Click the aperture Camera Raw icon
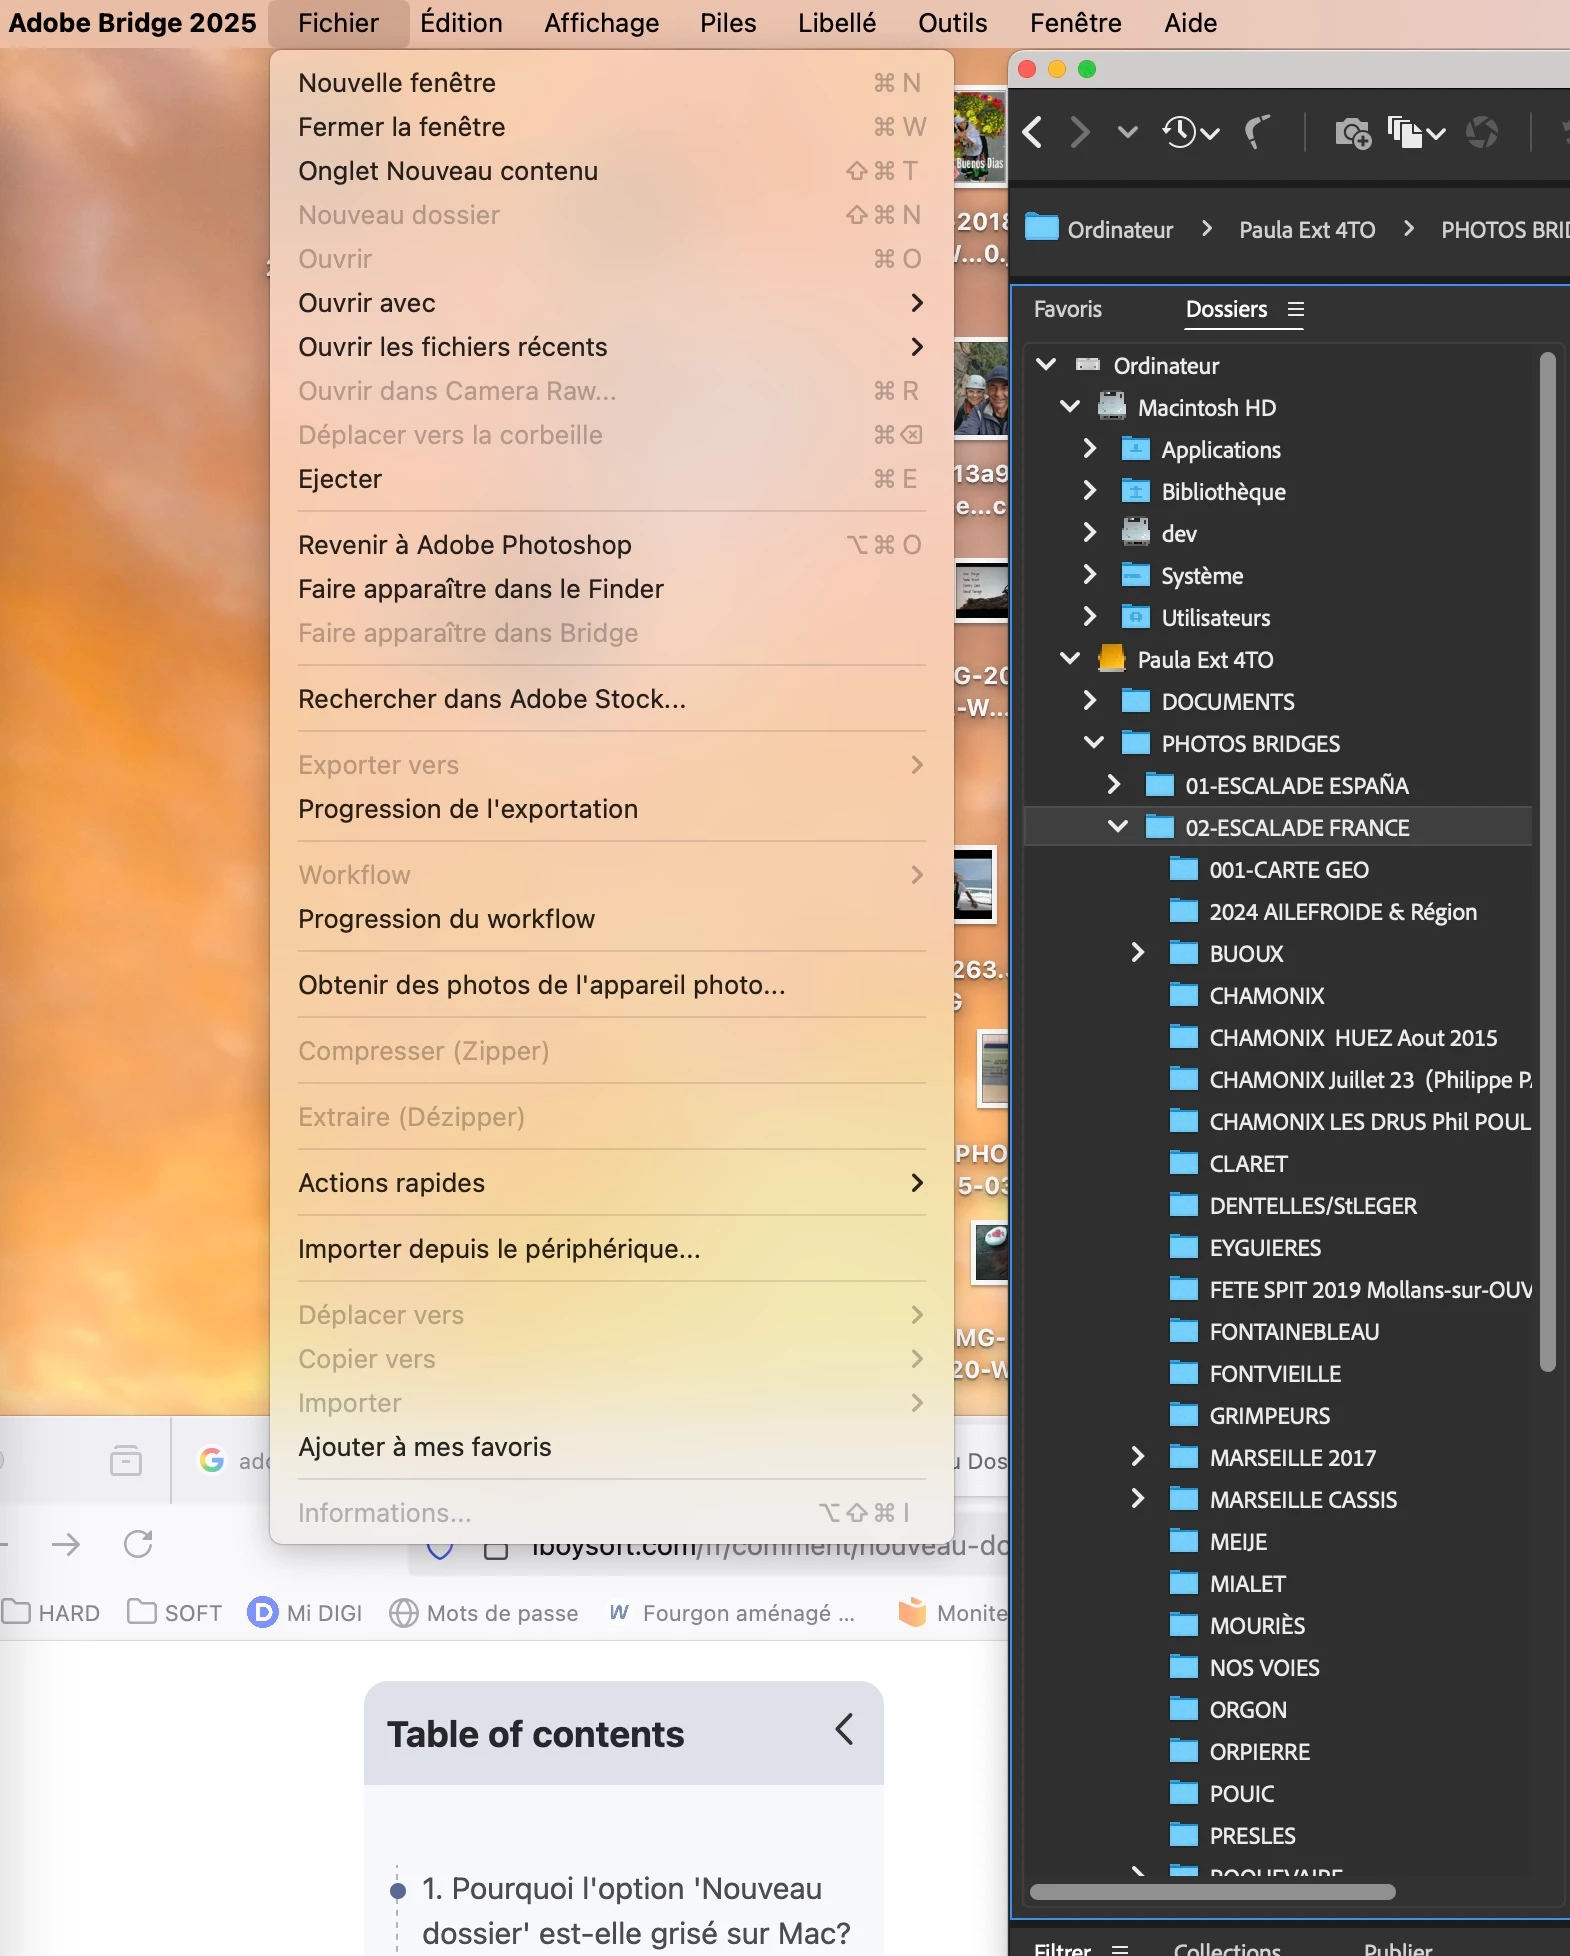The image size is (1570, 1956). coord(1482,132)
